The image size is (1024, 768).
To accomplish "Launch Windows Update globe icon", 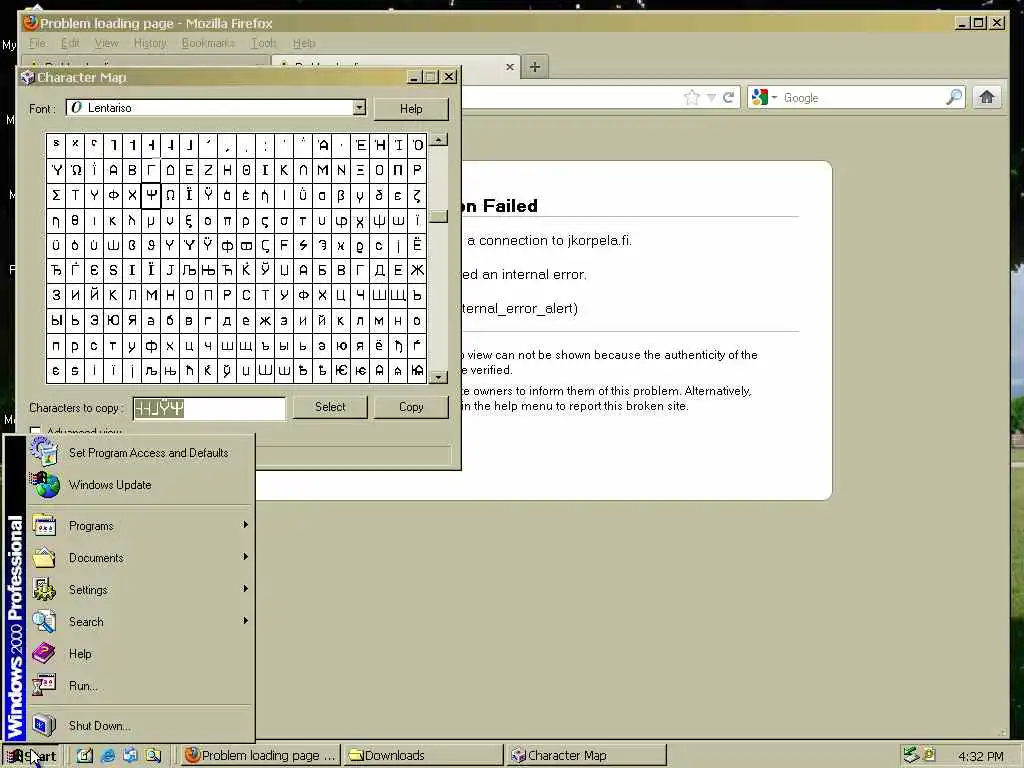I will [44, 484].
